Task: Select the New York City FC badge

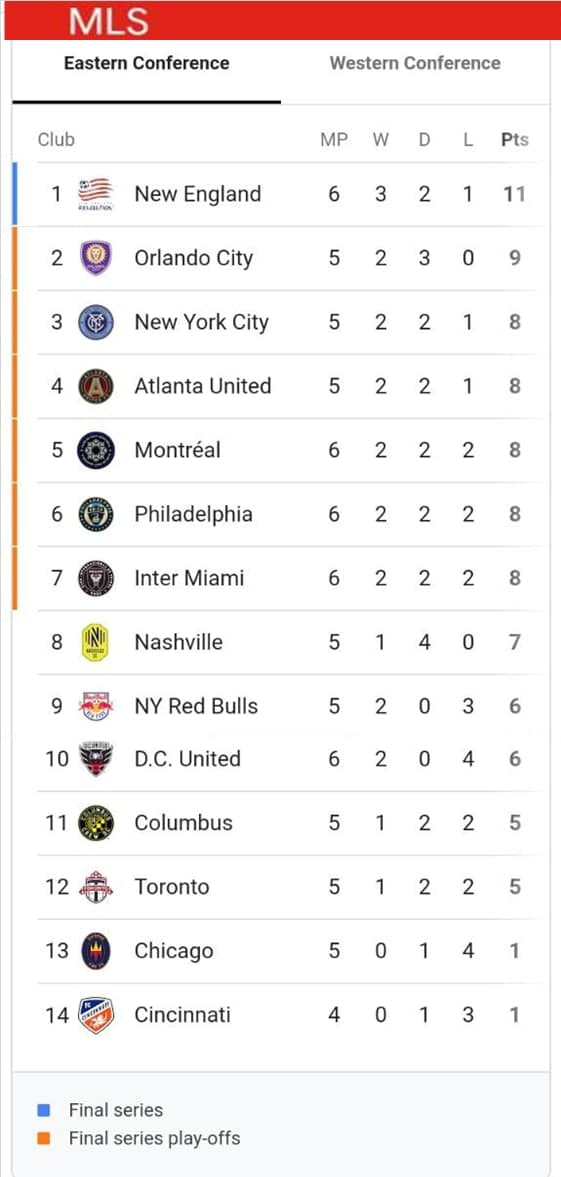Action: click(x=96, y=322)
